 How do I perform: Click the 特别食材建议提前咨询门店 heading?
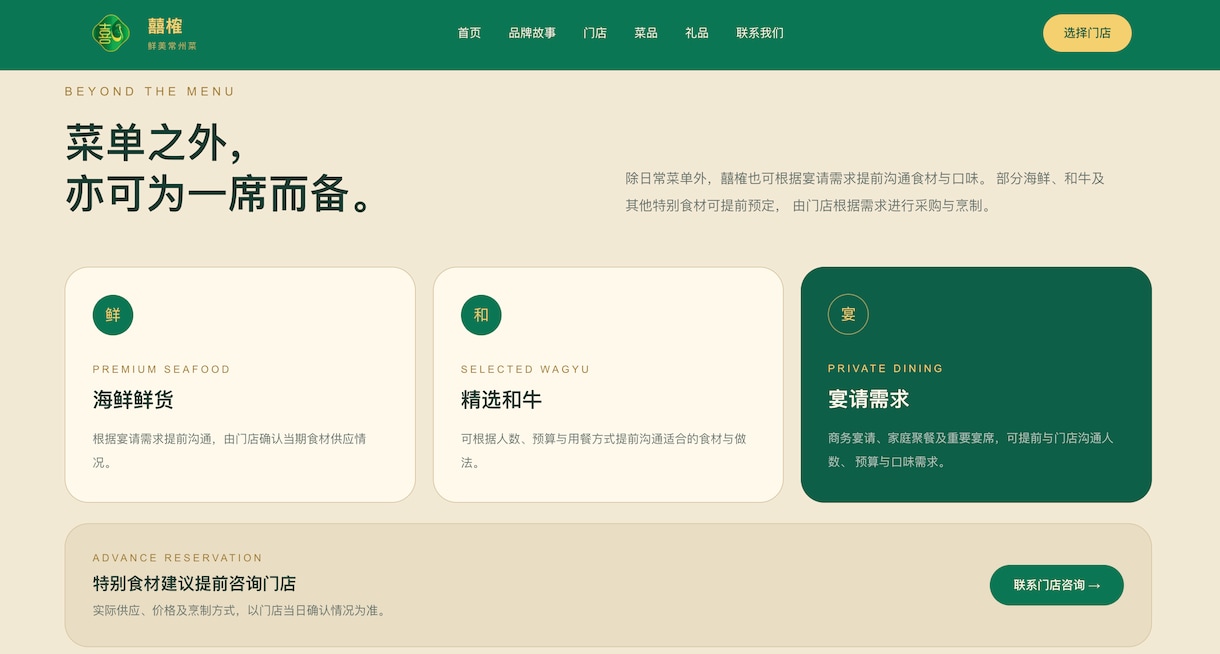tap(194, 584)
